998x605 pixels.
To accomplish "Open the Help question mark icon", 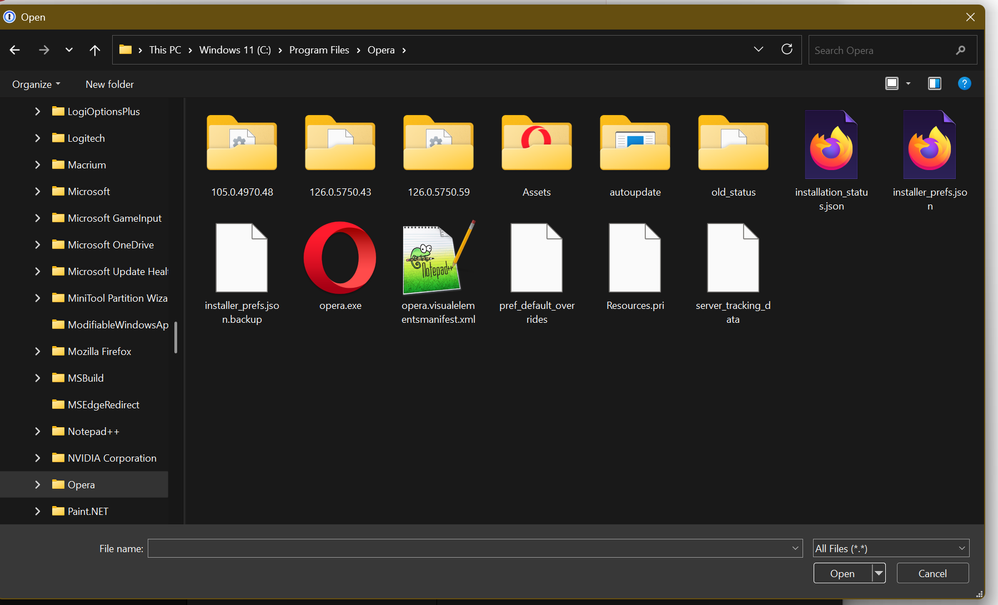I will point(964,84).
